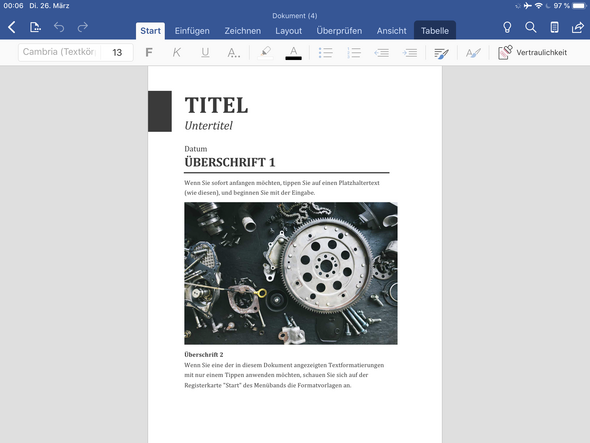Decrease the paragraph indent

coord(382,52)
